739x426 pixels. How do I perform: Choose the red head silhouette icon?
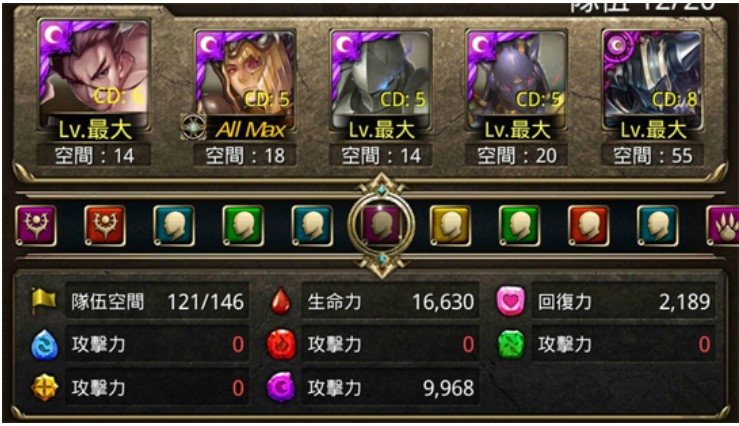point(589,226)
